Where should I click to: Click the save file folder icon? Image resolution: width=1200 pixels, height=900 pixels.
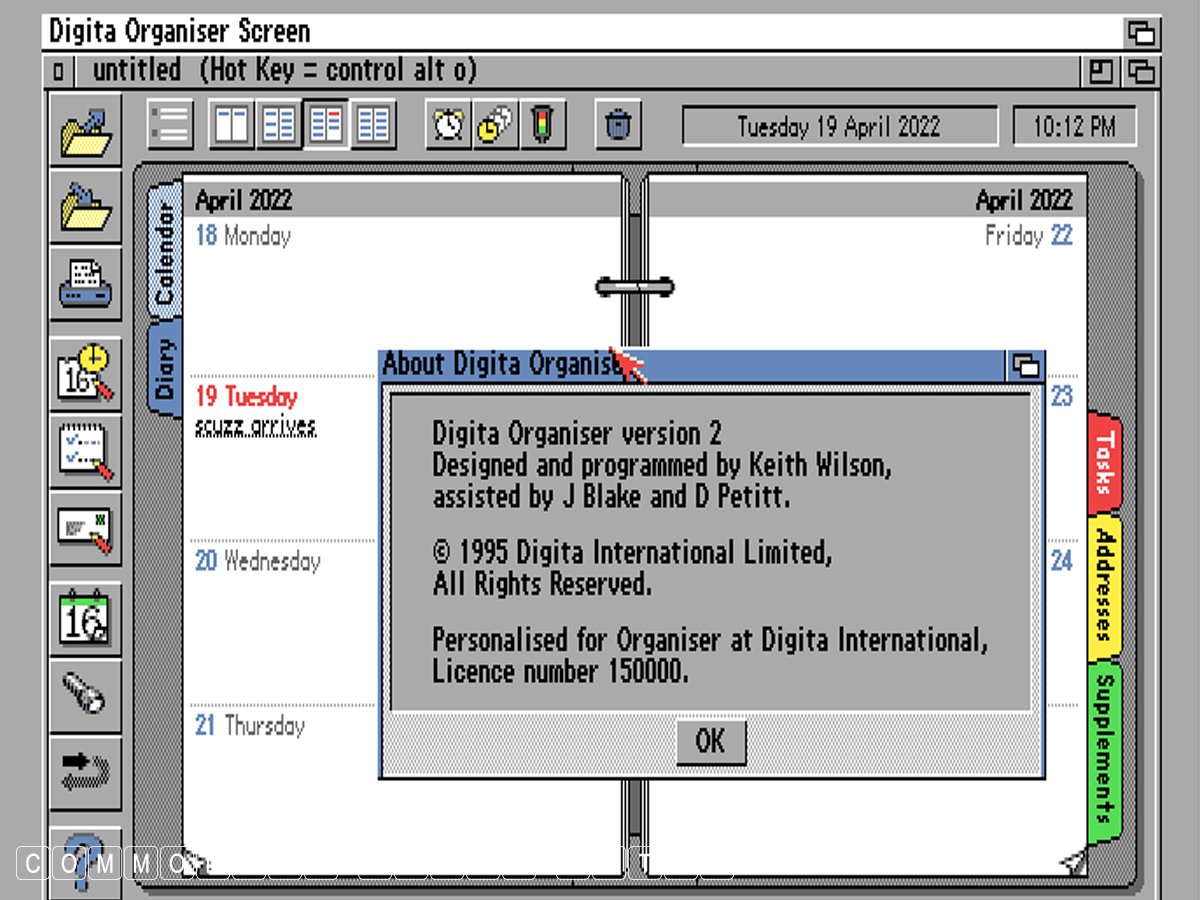(86, 207)
